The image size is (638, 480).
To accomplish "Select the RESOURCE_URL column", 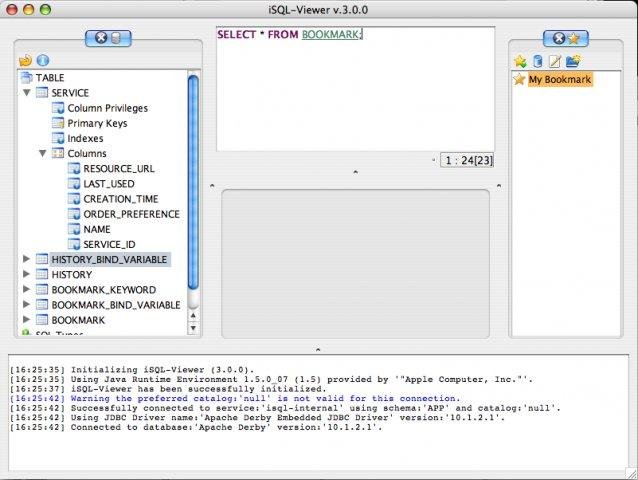I will point(119,168).
